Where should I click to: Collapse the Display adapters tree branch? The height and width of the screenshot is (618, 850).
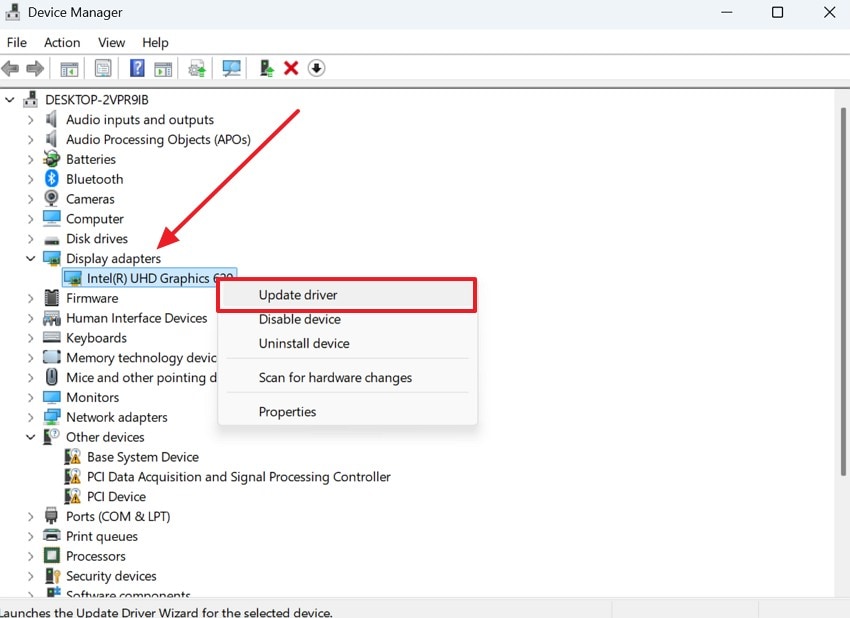click(x=30, y=258)
